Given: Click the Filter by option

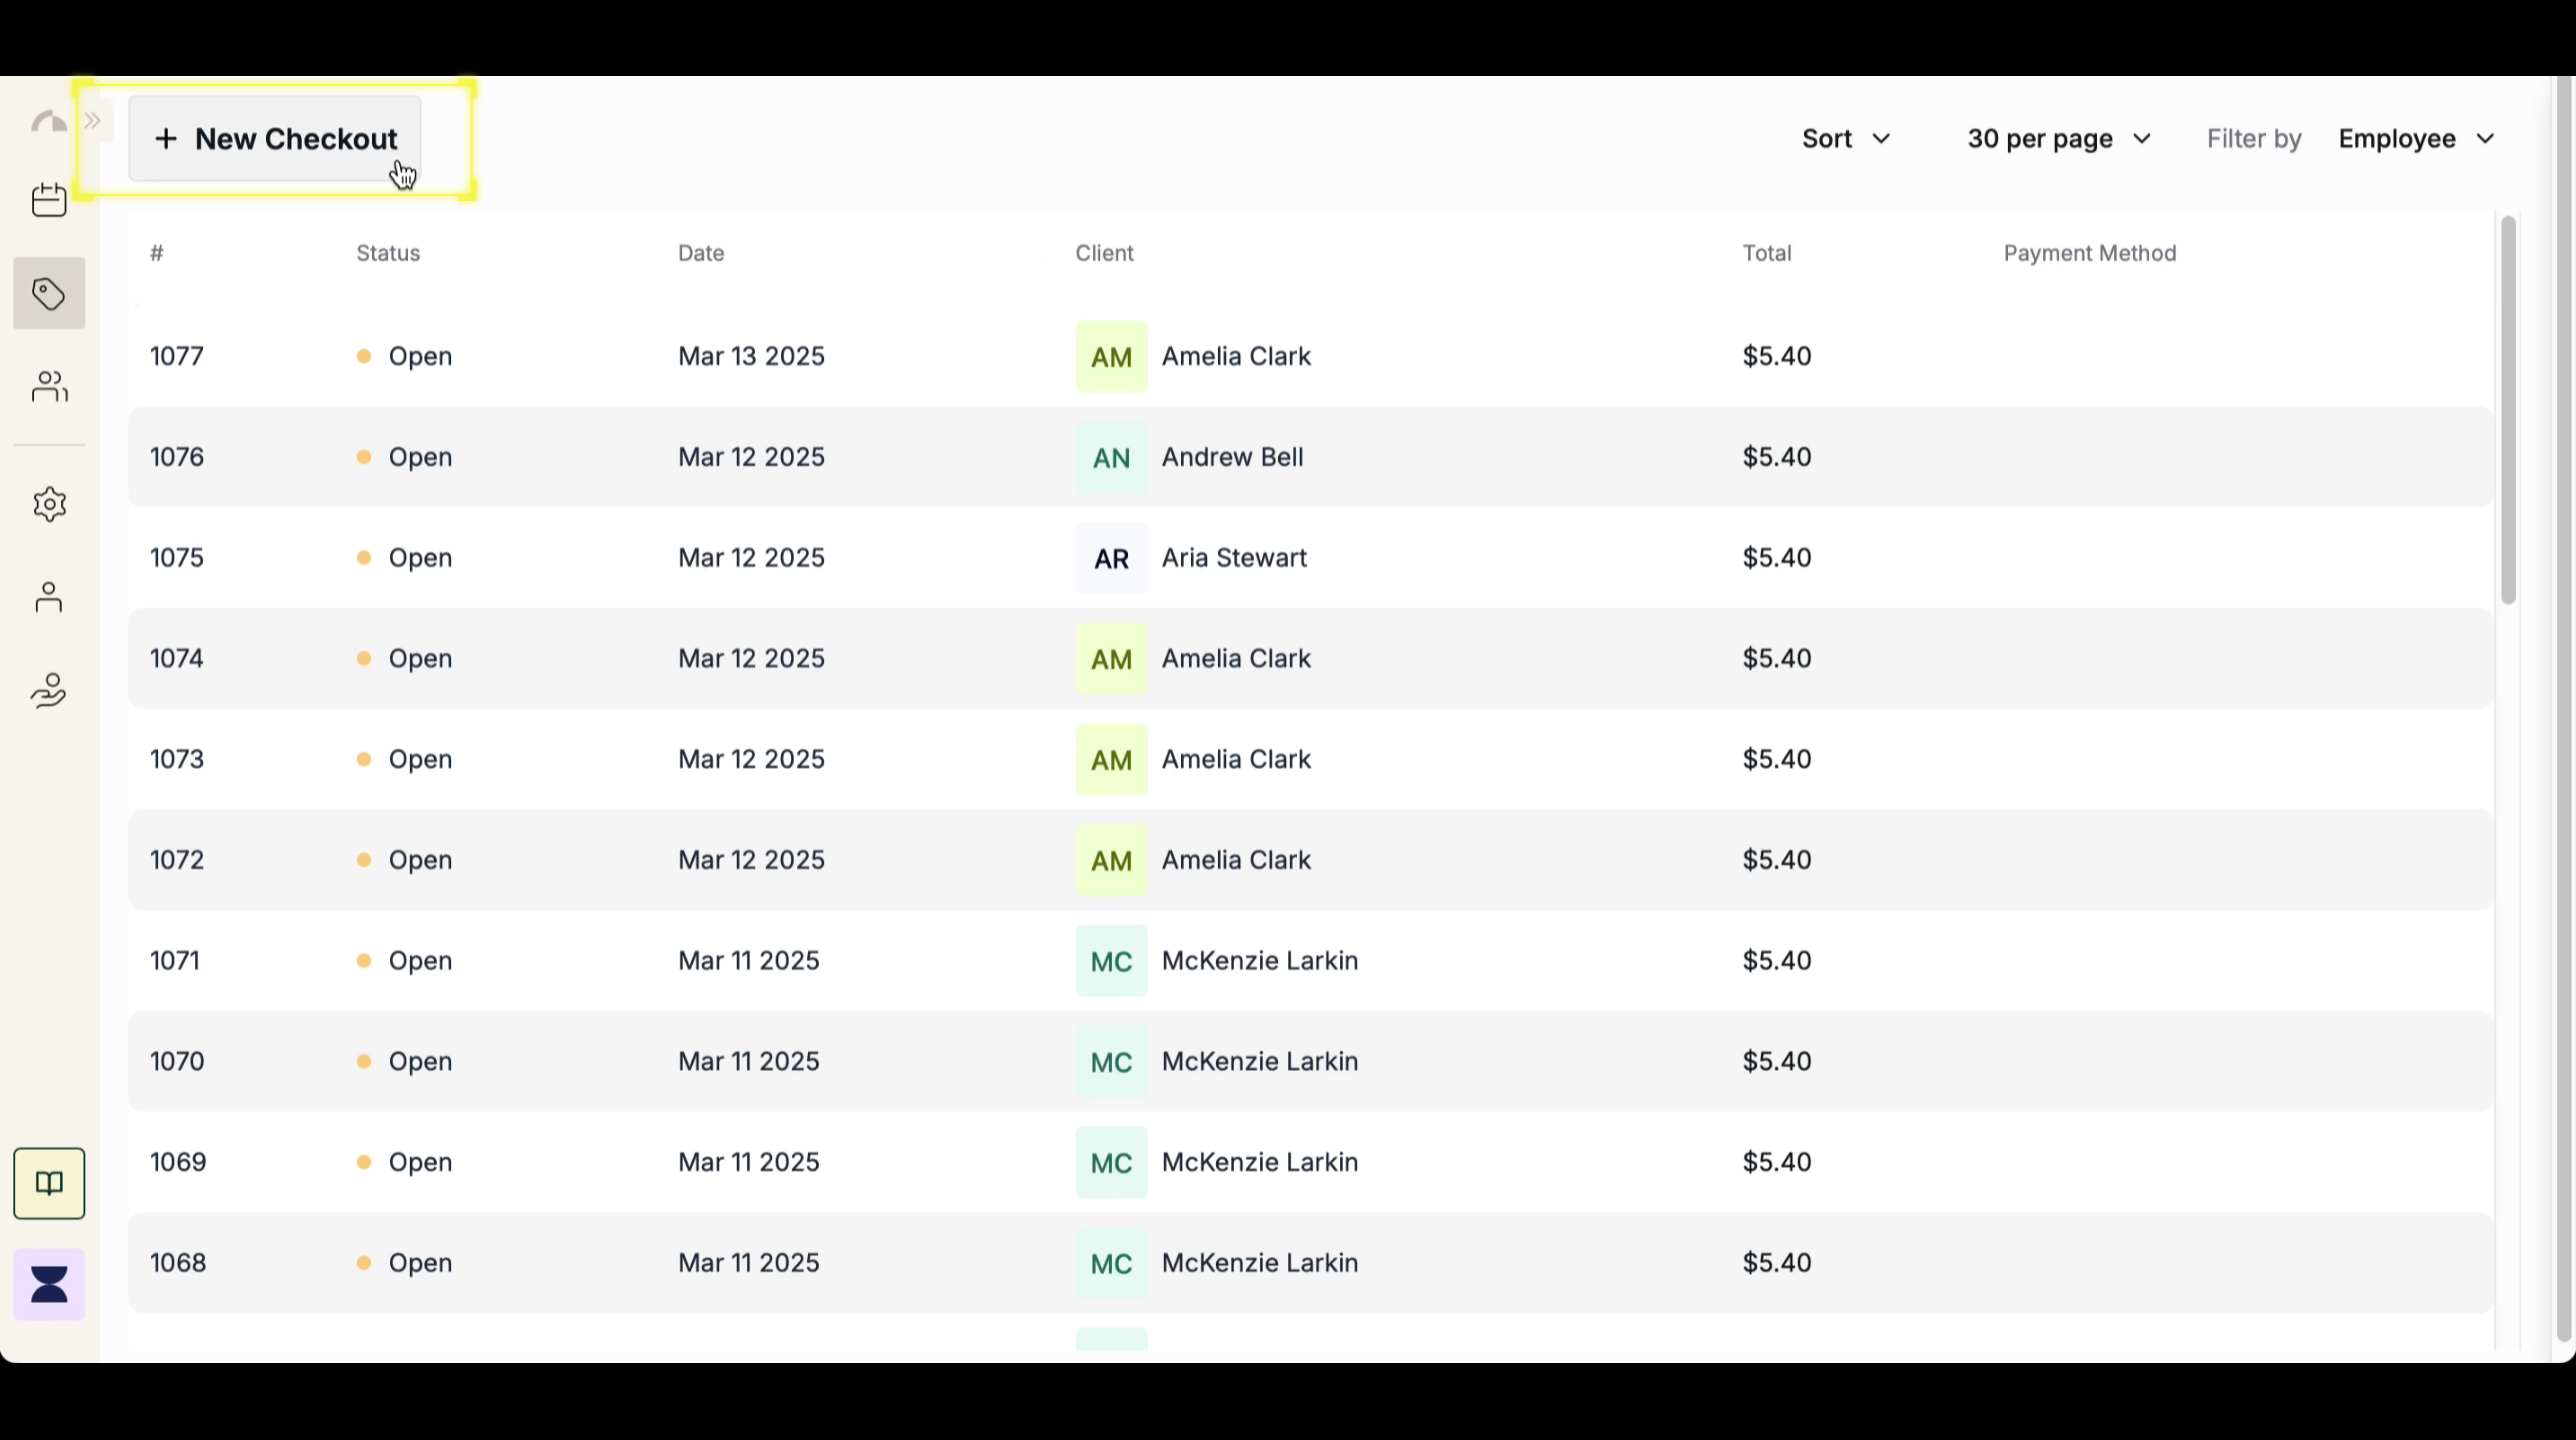Looking at the screenshot, I should 2252,138.
